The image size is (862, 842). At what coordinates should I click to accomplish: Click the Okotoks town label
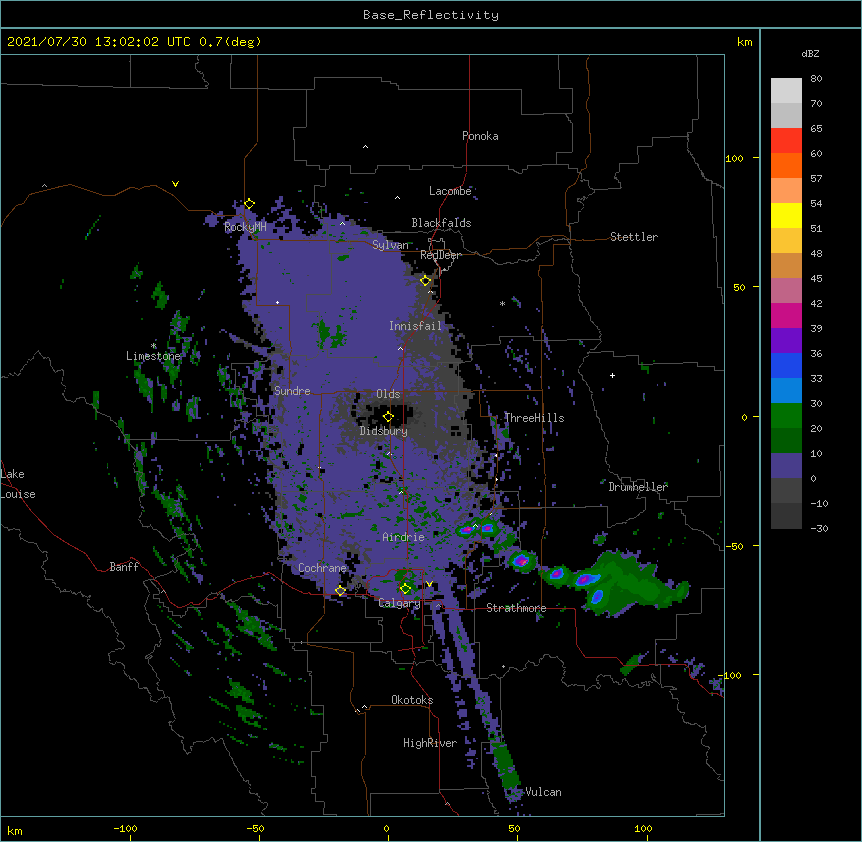click(x=412, y=700)
